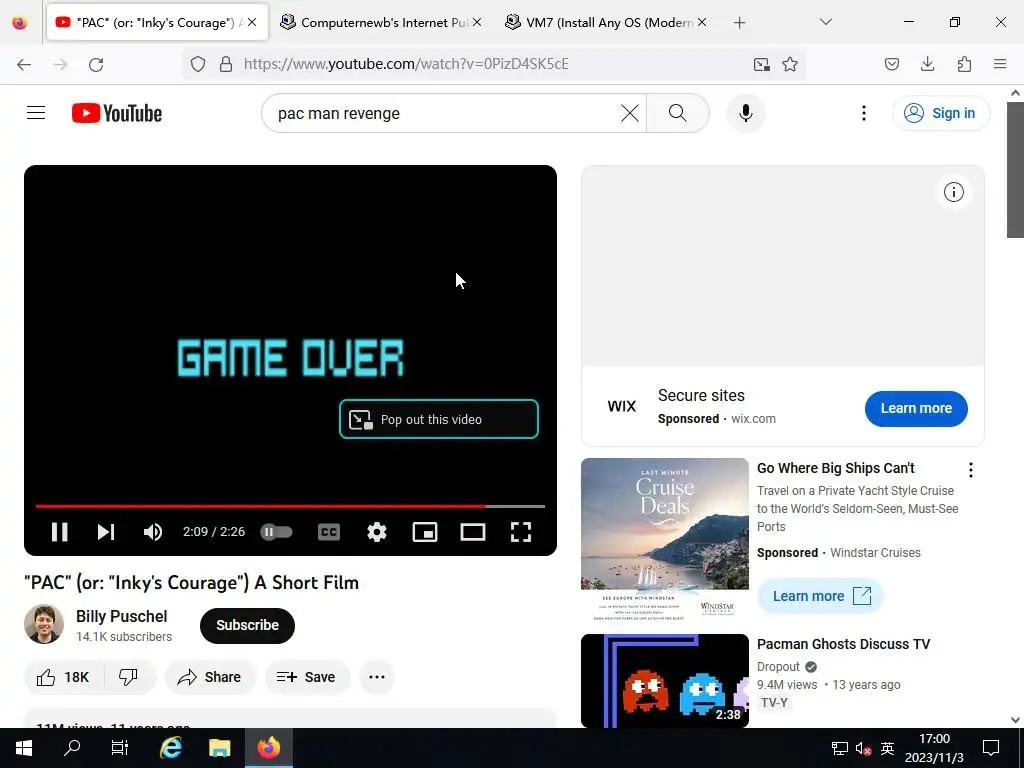This screenshot has width=1024, height=768.
Task: Activate the miniplayer icon
Action: click(424, 532)
